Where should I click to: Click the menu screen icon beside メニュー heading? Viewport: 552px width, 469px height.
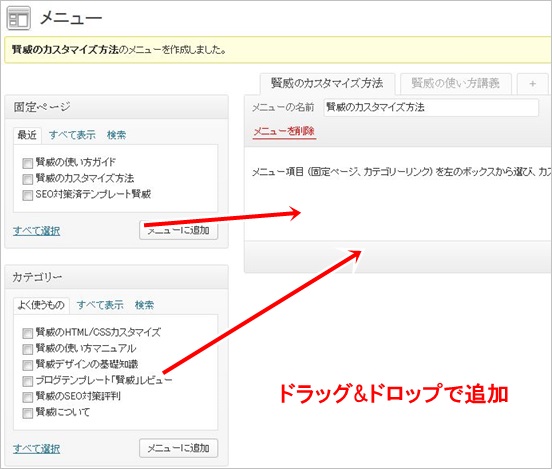18,18
